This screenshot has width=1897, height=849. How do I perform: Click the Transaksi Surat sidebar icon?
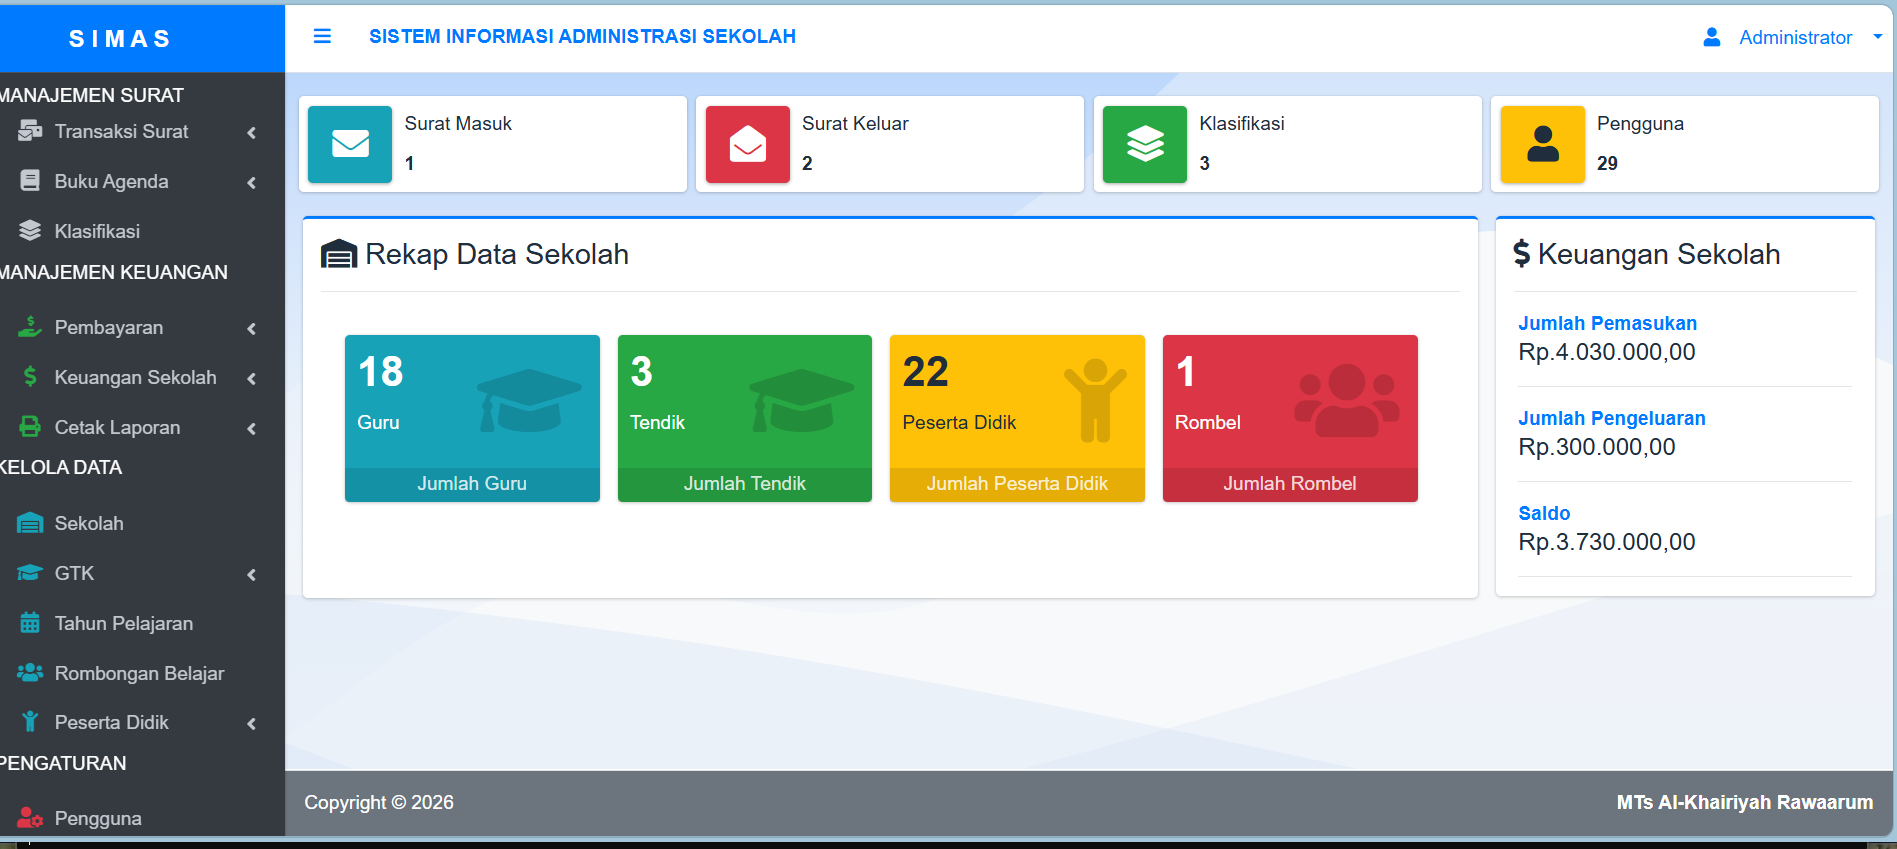(30, 131)
